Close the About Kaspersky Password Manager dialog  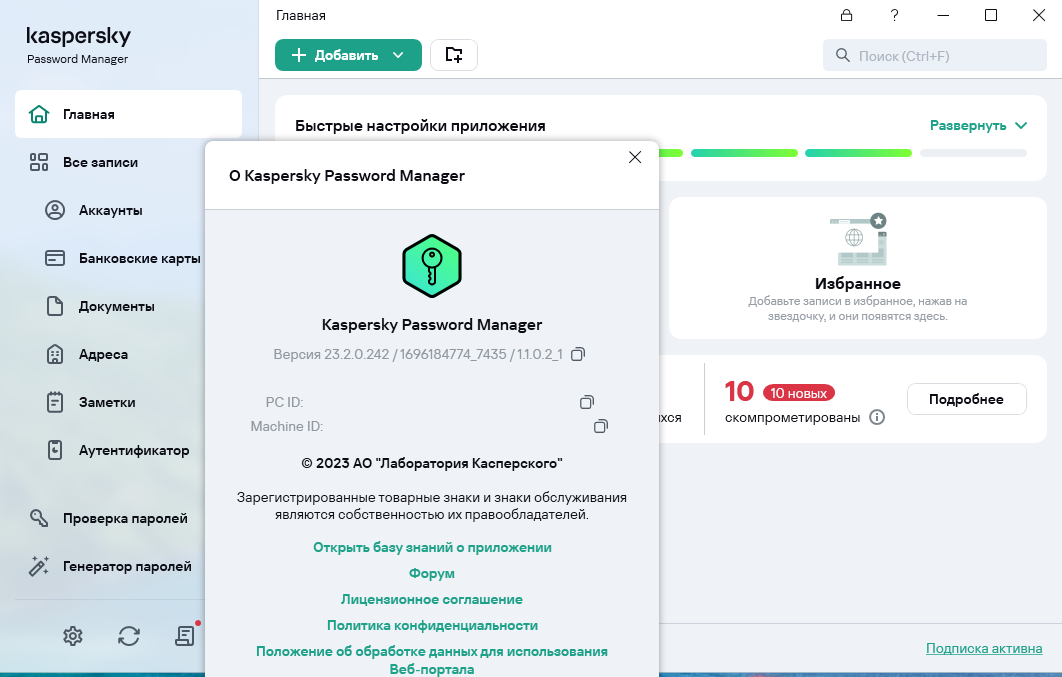[634, 157]
